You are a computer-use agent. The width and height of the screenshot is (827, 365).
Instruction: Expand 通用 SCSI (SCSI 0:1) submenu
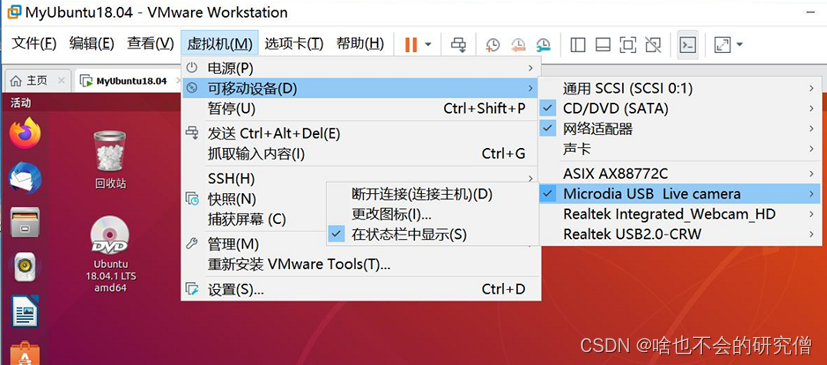[x=680, y=88]
